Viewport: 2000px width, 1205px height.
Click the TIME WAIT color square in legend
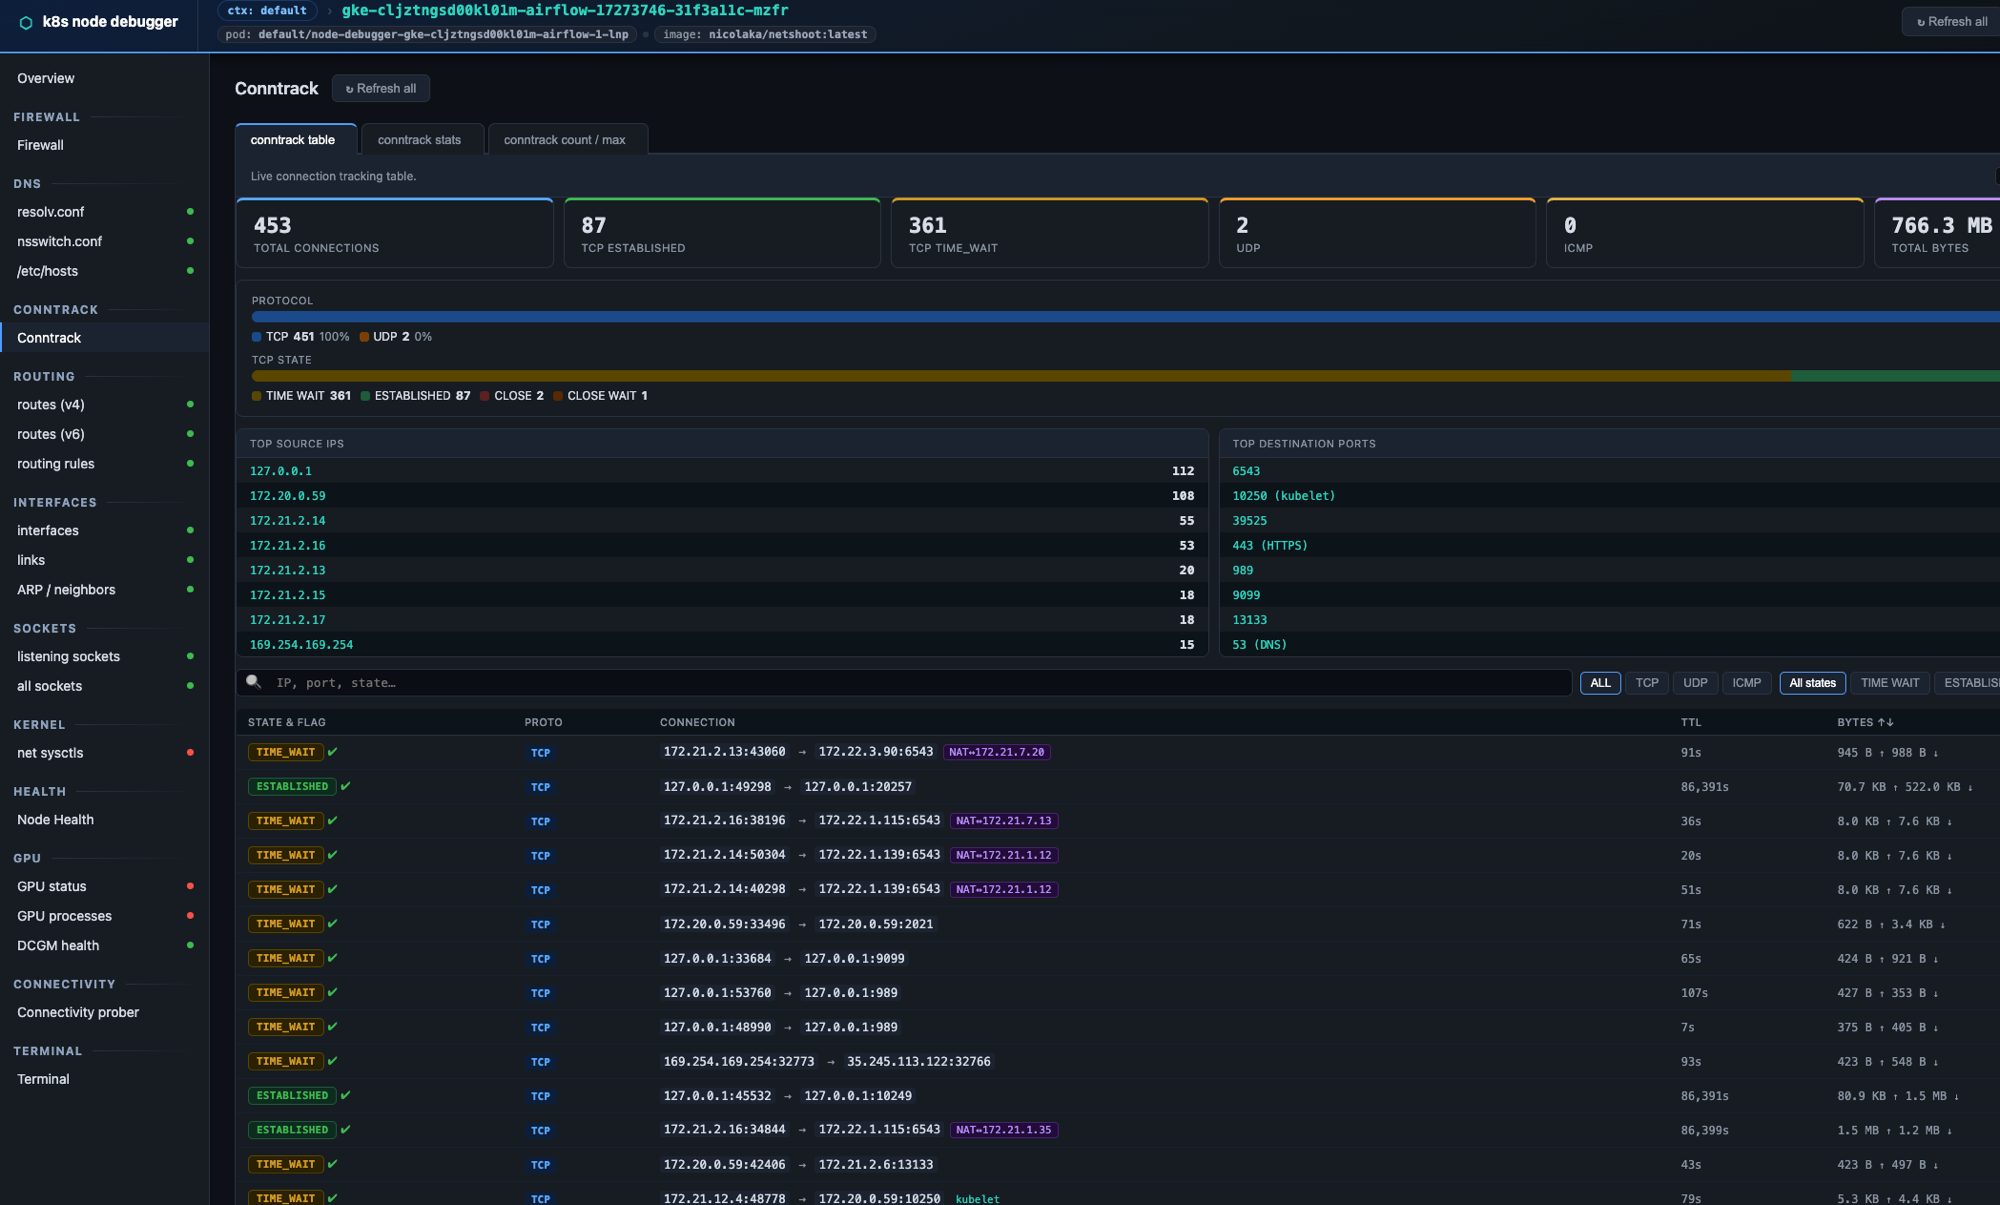(257, 396)
